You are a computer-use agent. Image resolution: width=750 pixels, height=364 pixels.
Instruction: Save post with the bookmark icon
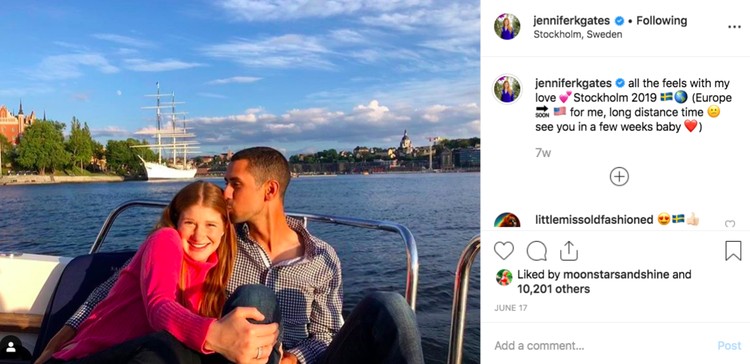coord(733,251)
